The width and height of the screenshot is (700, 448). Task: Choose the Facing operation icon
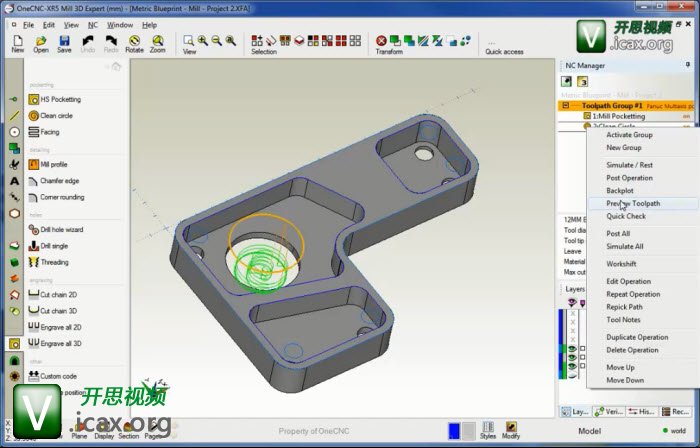(33, 132)
